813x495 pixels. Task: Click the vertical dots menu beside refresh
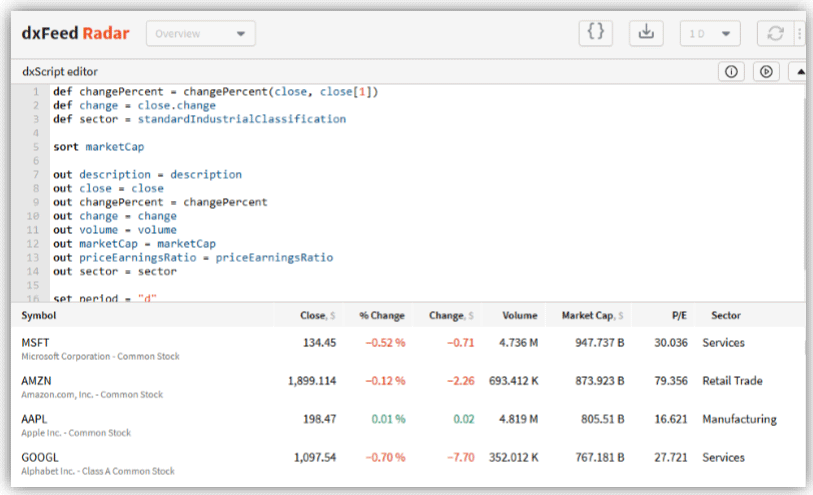800,34
